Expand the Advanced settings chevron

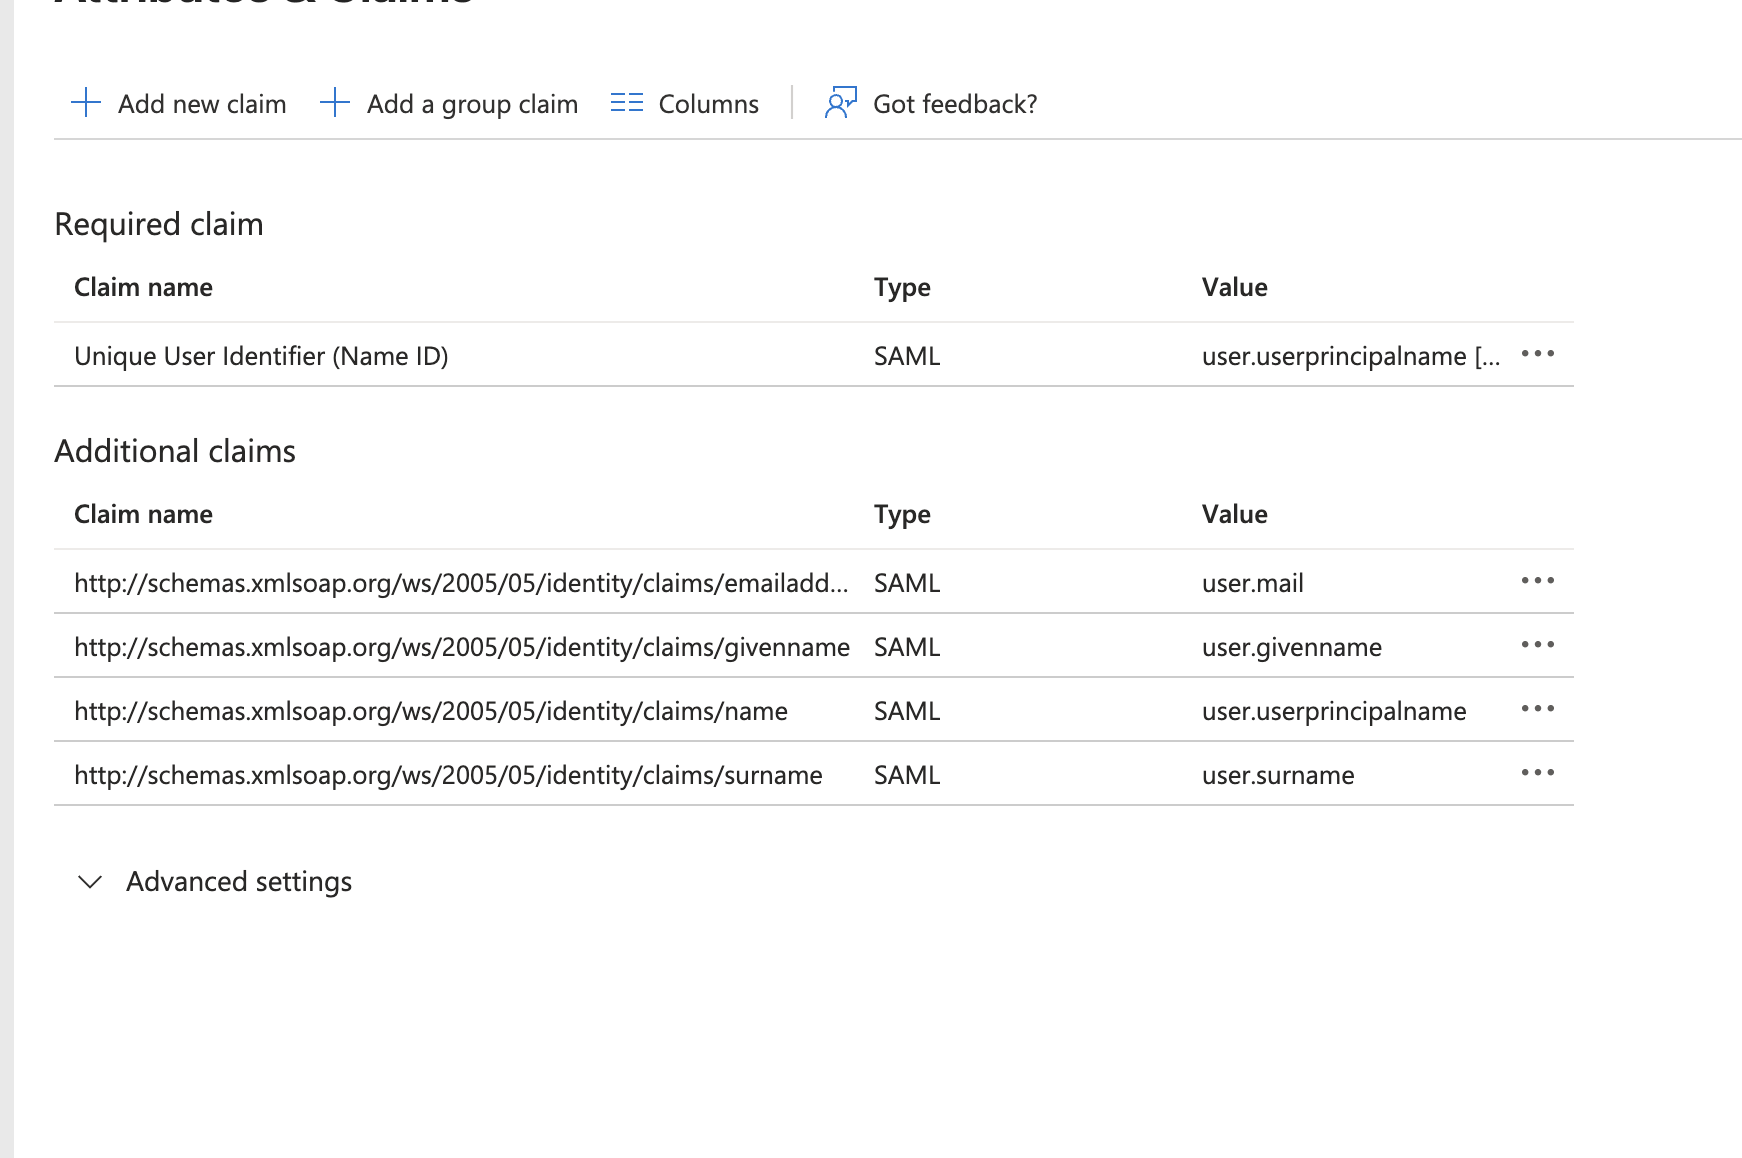[x=90, y=882]
